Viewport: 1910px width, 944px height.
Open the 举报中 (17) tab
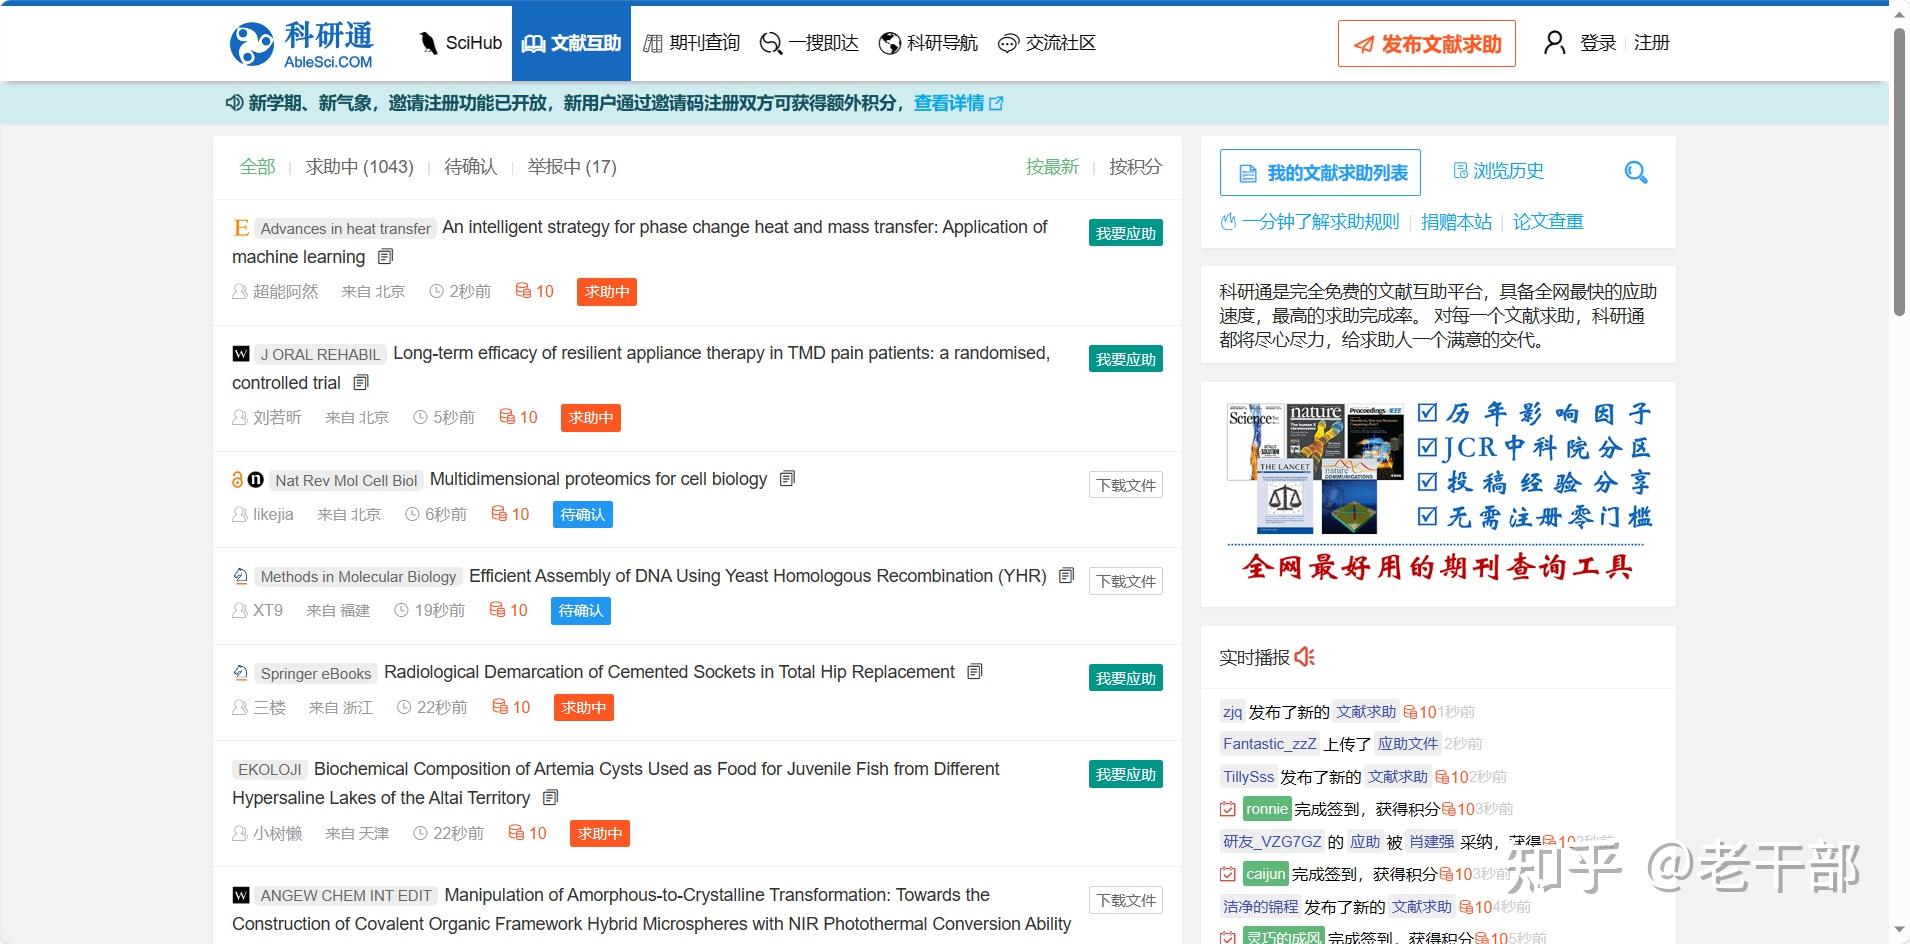(571, 167)
